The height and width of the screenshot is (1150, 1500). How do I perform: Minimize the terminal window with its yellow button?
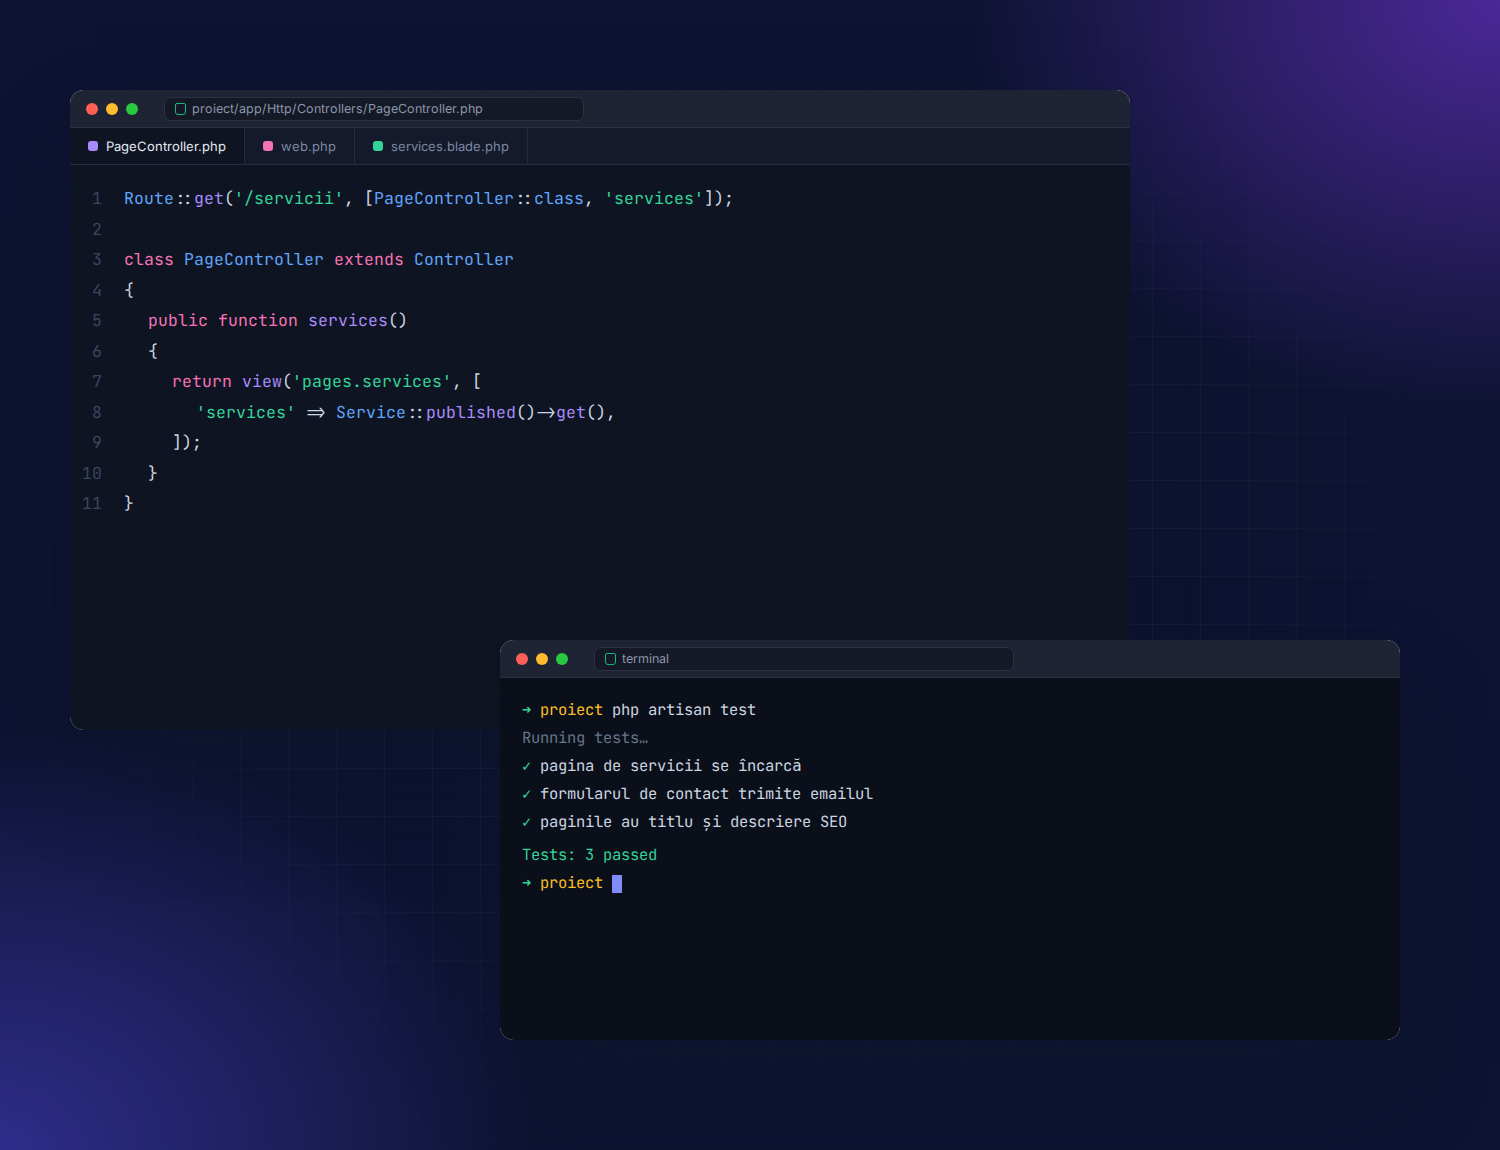(x=542, y=659)
